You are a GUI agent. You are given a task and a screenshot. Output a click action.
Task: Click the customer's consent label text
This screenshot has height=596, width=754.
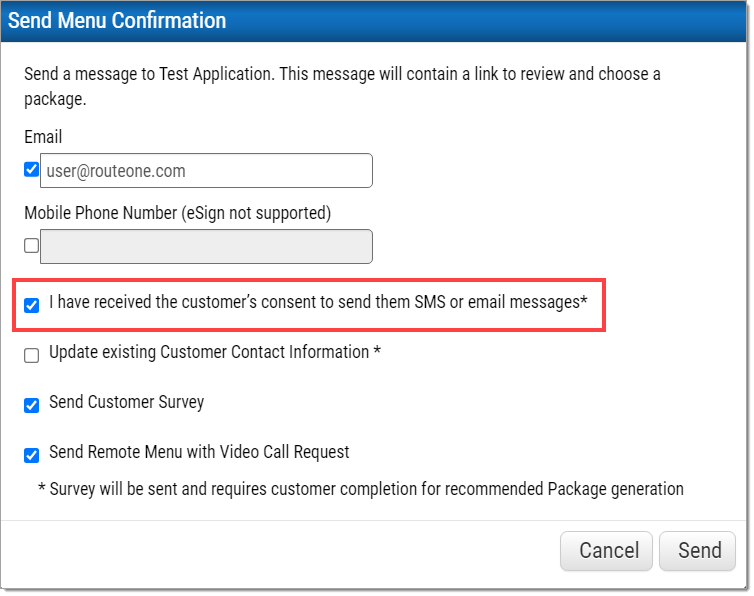coord(318,302)
